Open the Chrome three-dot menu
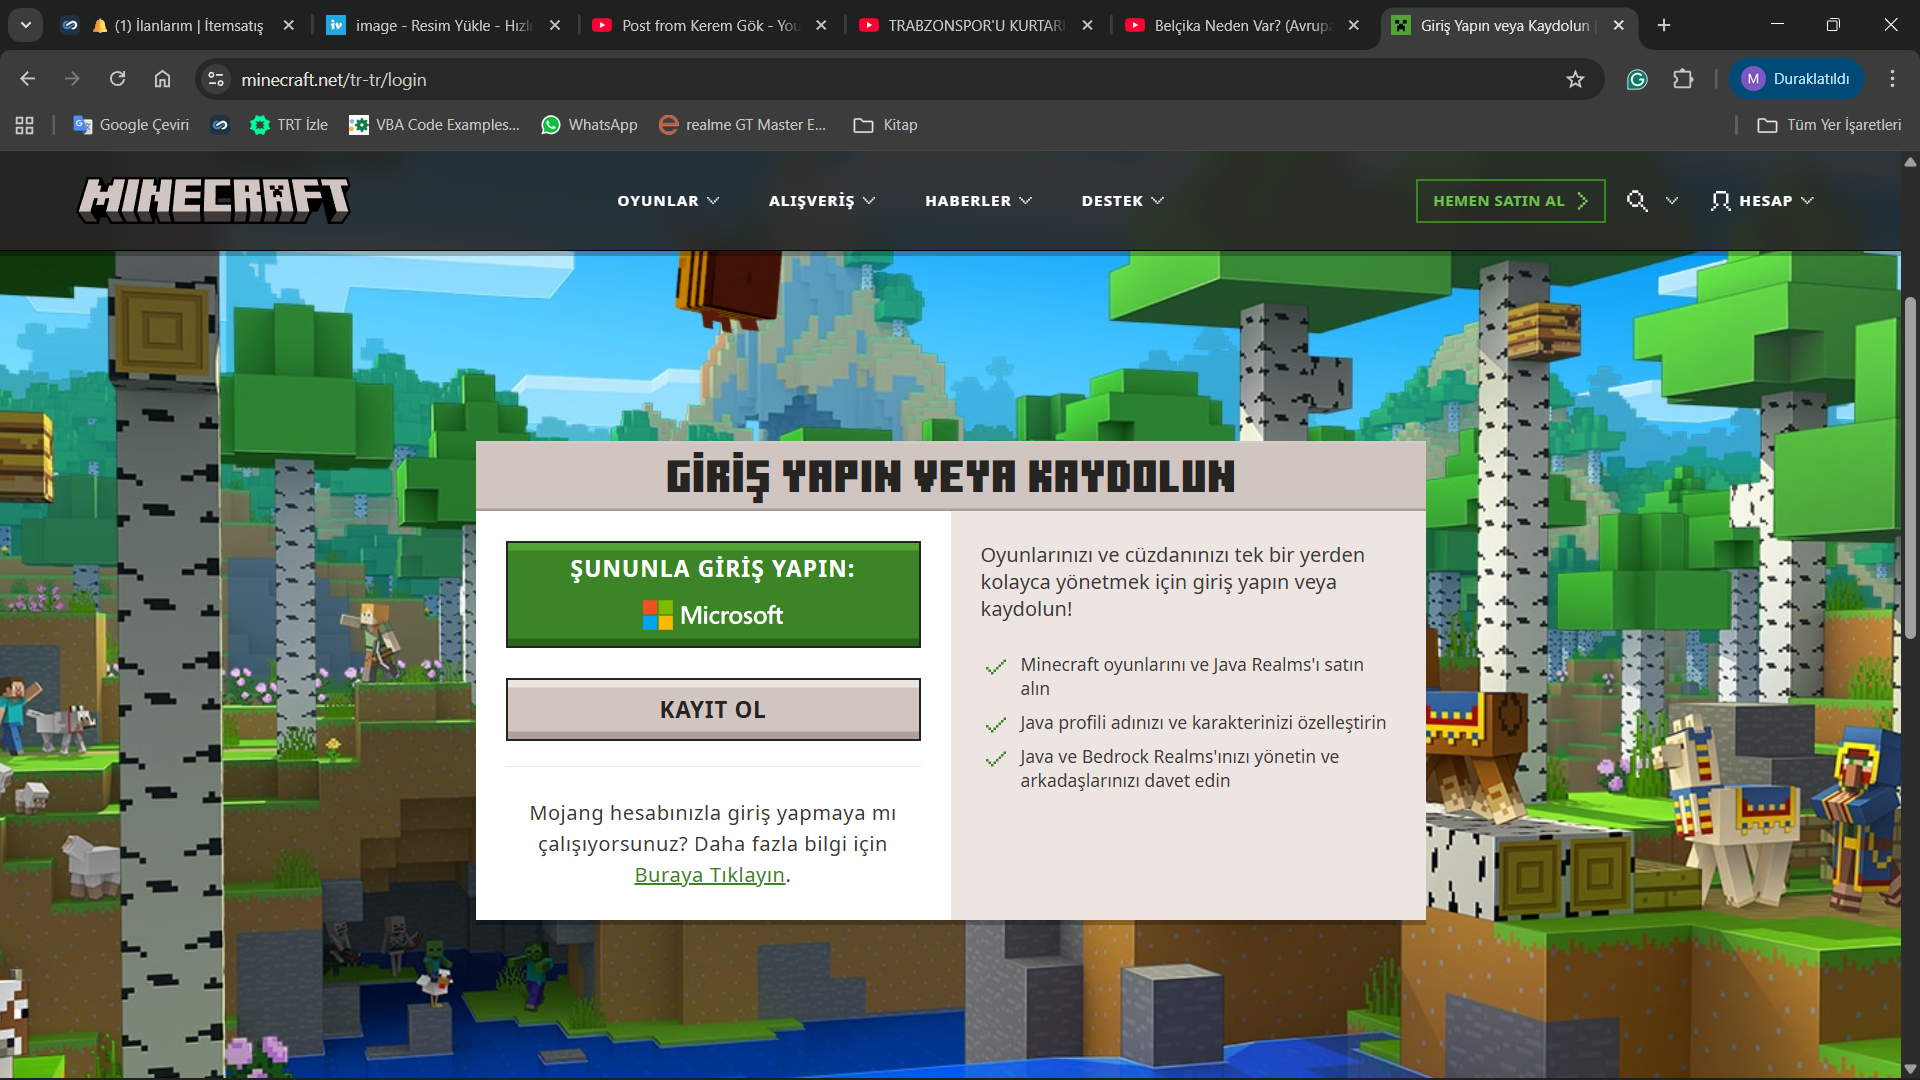The width and height of the screenshot is (1920, 1080). (1892, 79)
